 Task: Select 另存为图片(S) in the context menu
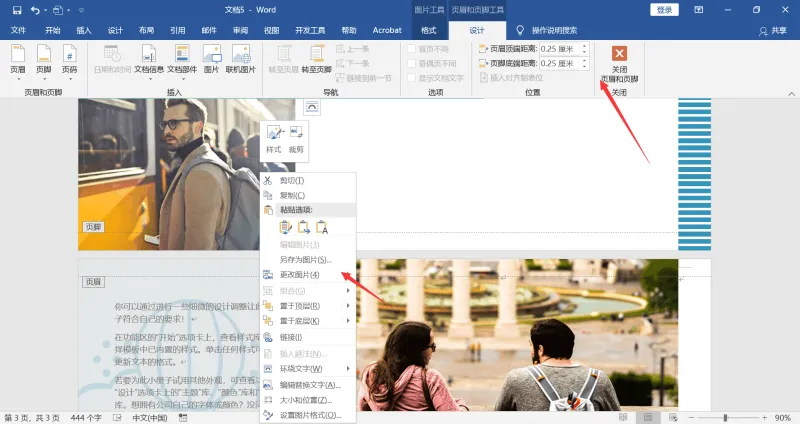pyautogui.click(x=308, y=260)
